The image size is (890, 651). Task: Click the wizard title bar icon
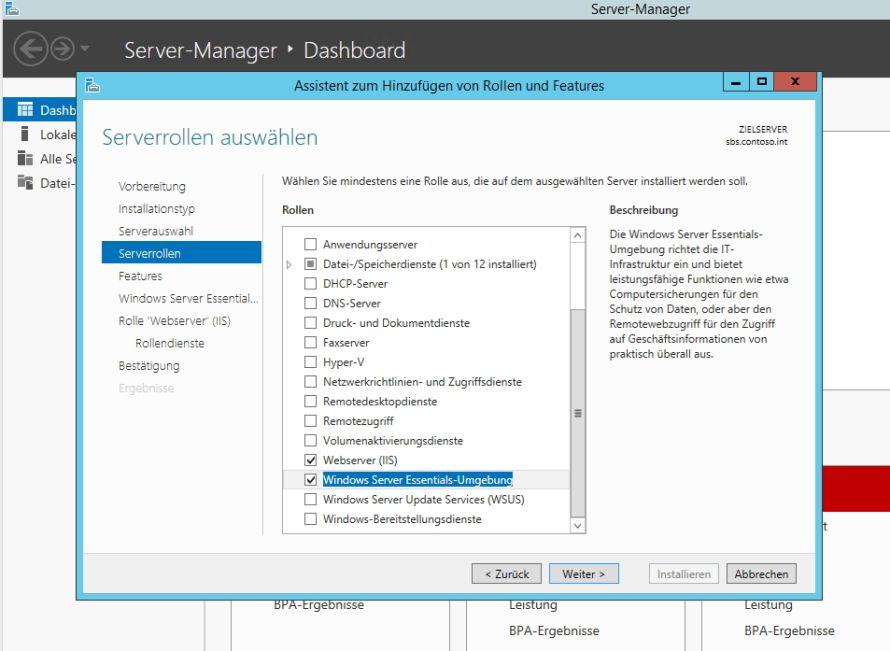[93, 85]
